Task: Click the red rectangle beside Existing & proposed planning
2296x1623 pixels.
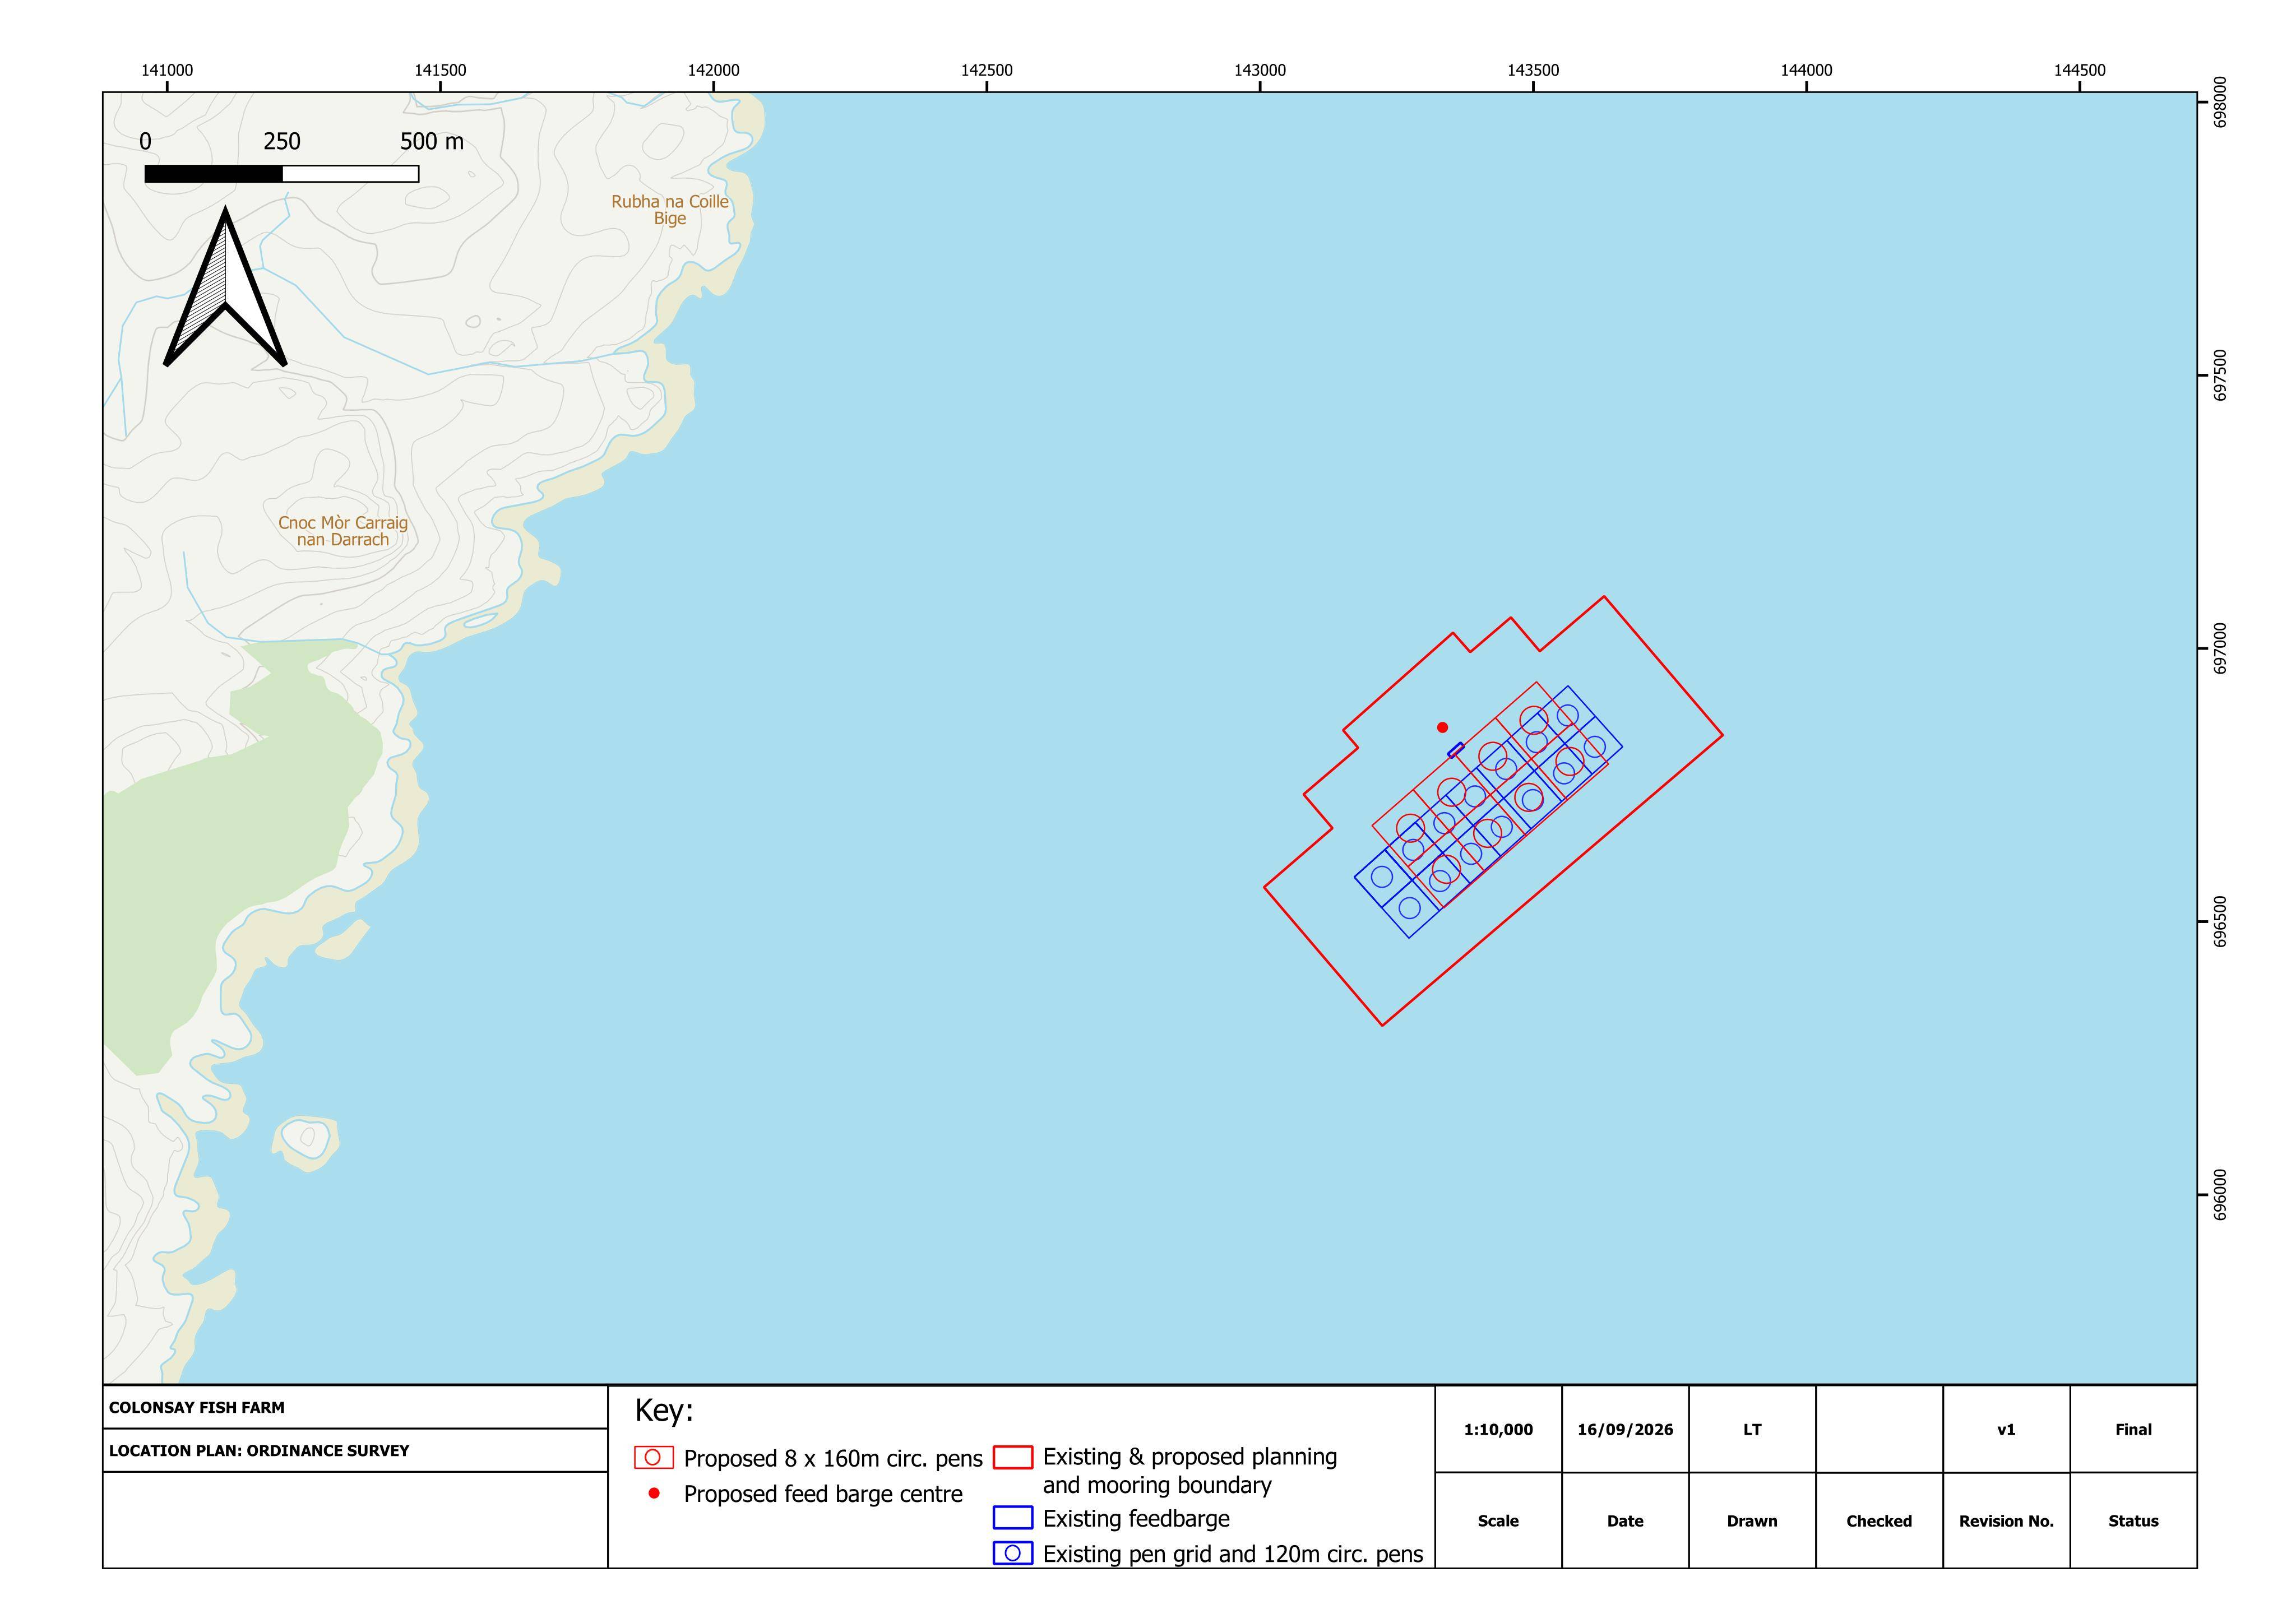Action: (1013, 1457)
